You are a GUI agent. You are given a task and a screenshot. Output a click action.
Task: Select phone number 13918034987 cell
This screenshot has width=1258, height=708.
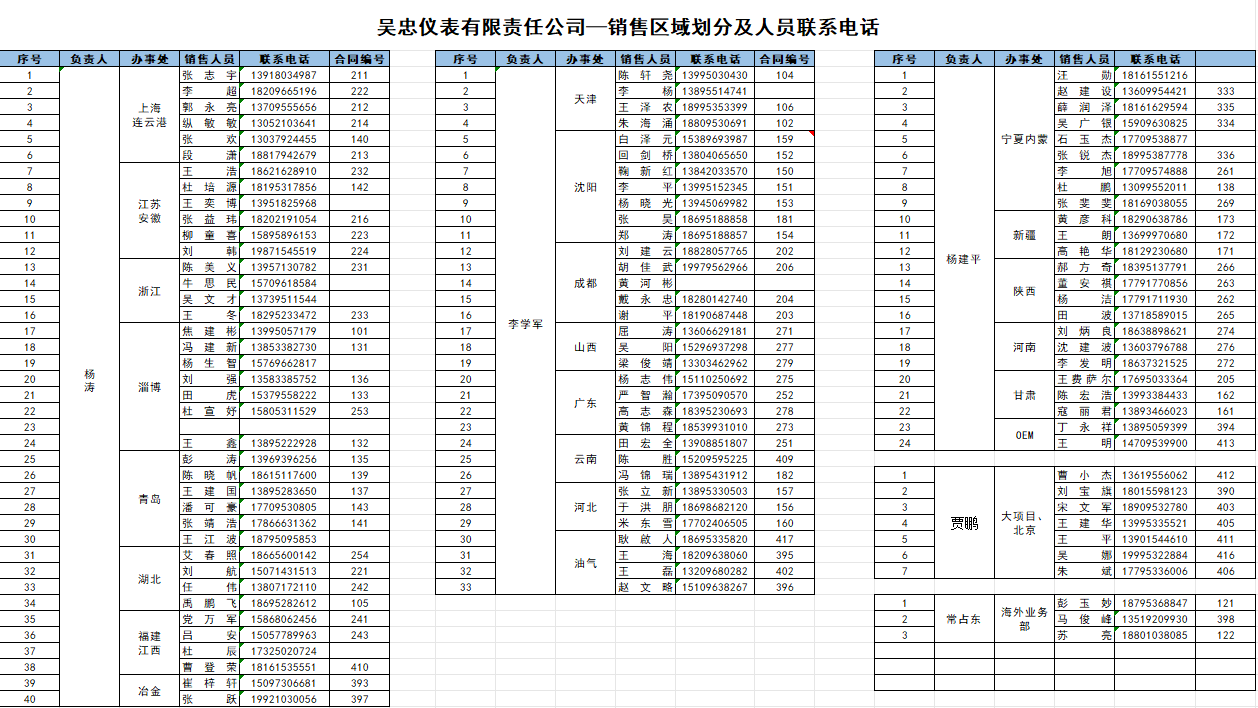[283, 75]
